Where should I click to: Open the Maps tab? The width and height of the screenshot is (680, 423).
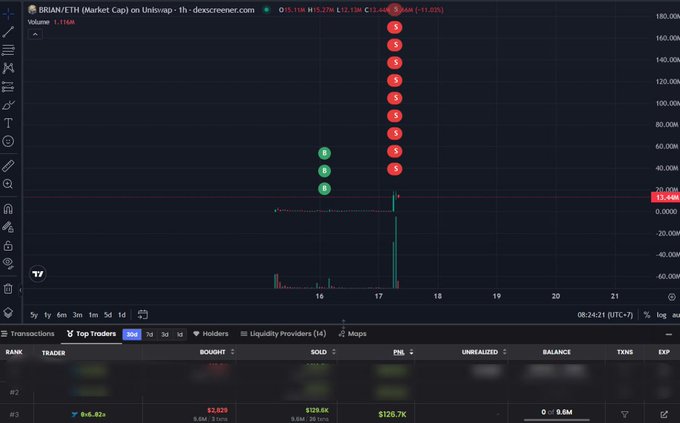pos(353,334)
